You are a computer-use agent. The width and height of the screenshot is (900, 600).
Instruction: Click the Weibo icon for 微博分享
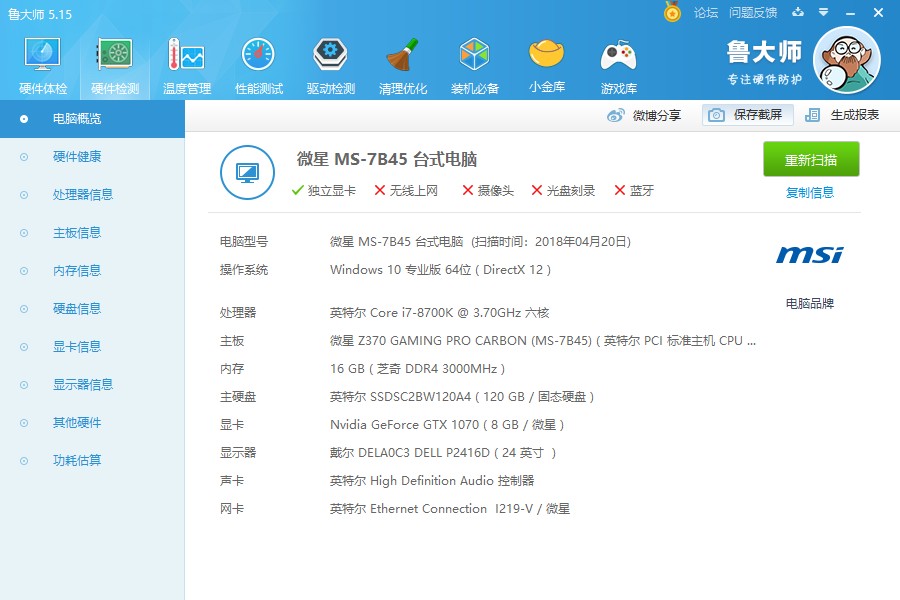click(615, 115)
